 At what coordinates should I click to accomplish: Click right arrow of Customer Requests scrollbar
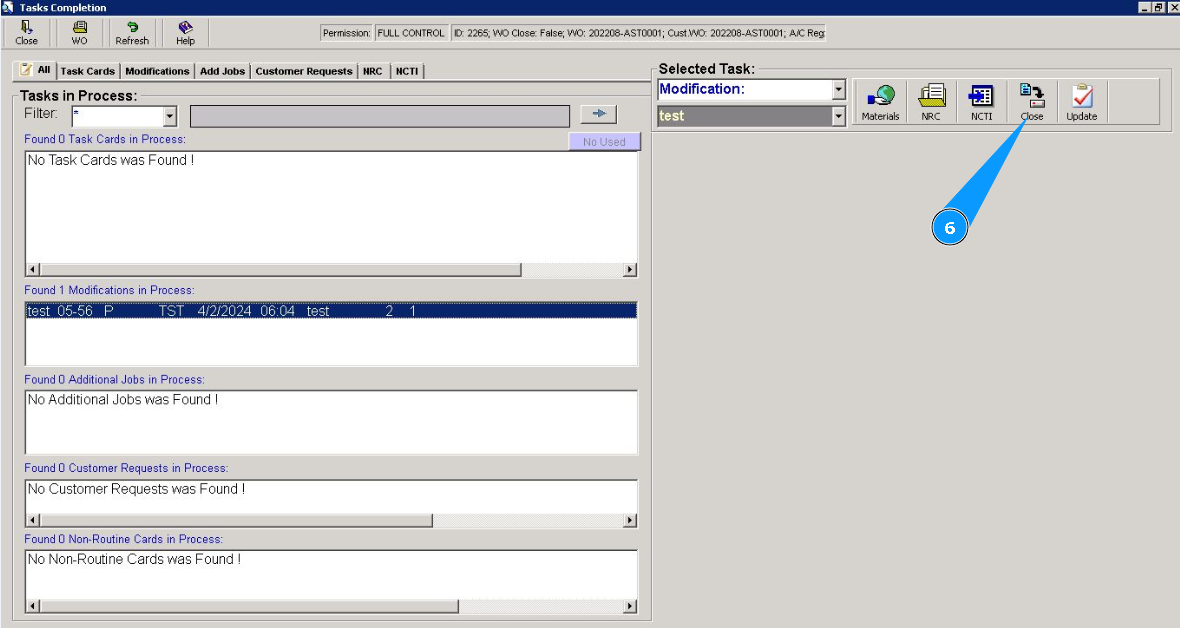point(630,520)
